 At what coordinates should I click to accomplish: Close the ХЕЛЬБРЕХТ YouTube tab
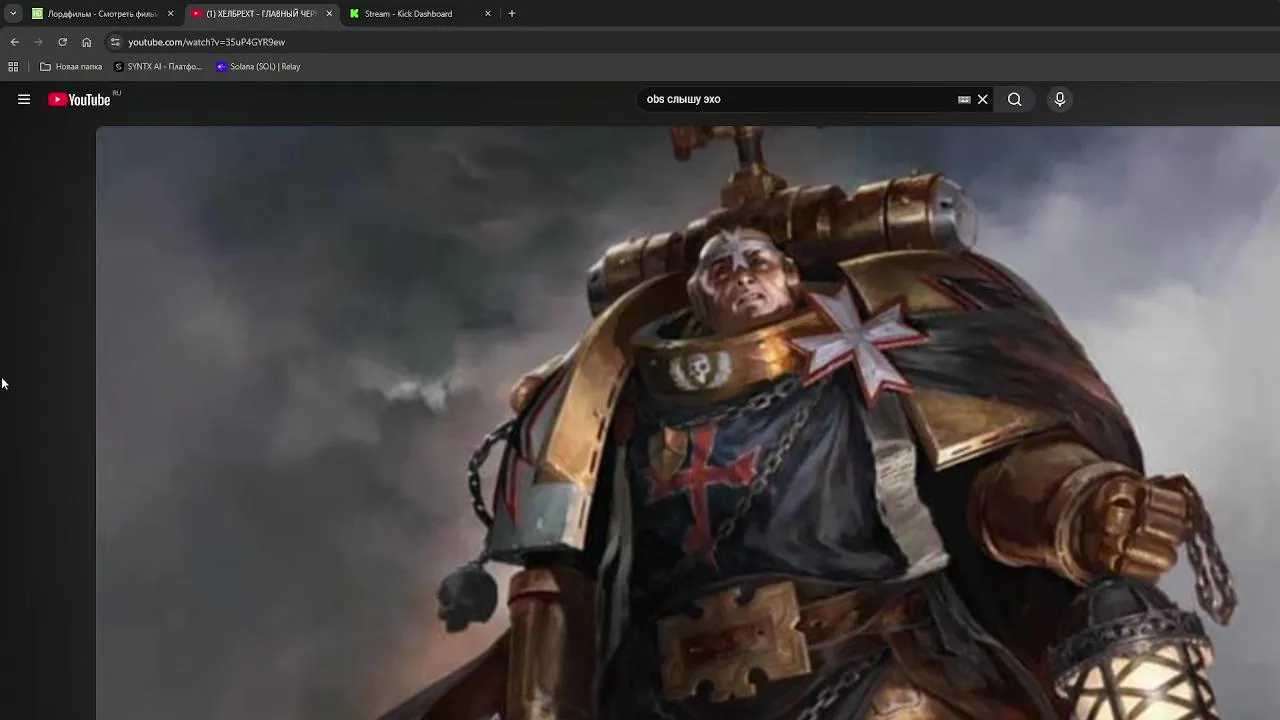(x=329, y=14)
